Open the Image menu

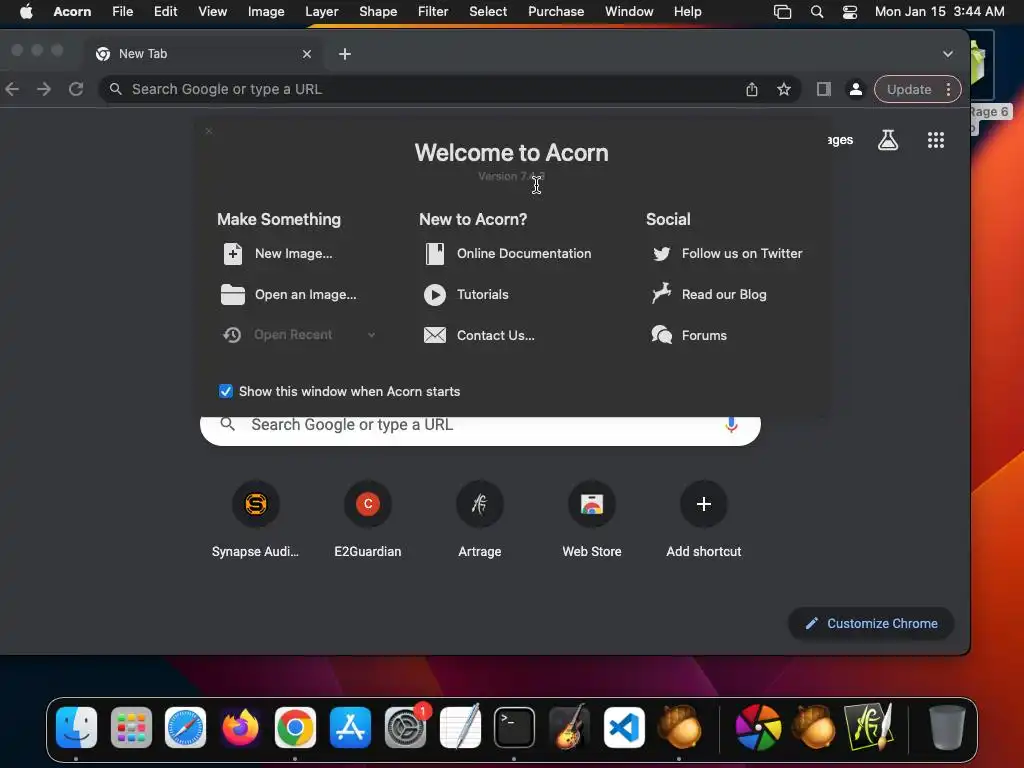266,12
